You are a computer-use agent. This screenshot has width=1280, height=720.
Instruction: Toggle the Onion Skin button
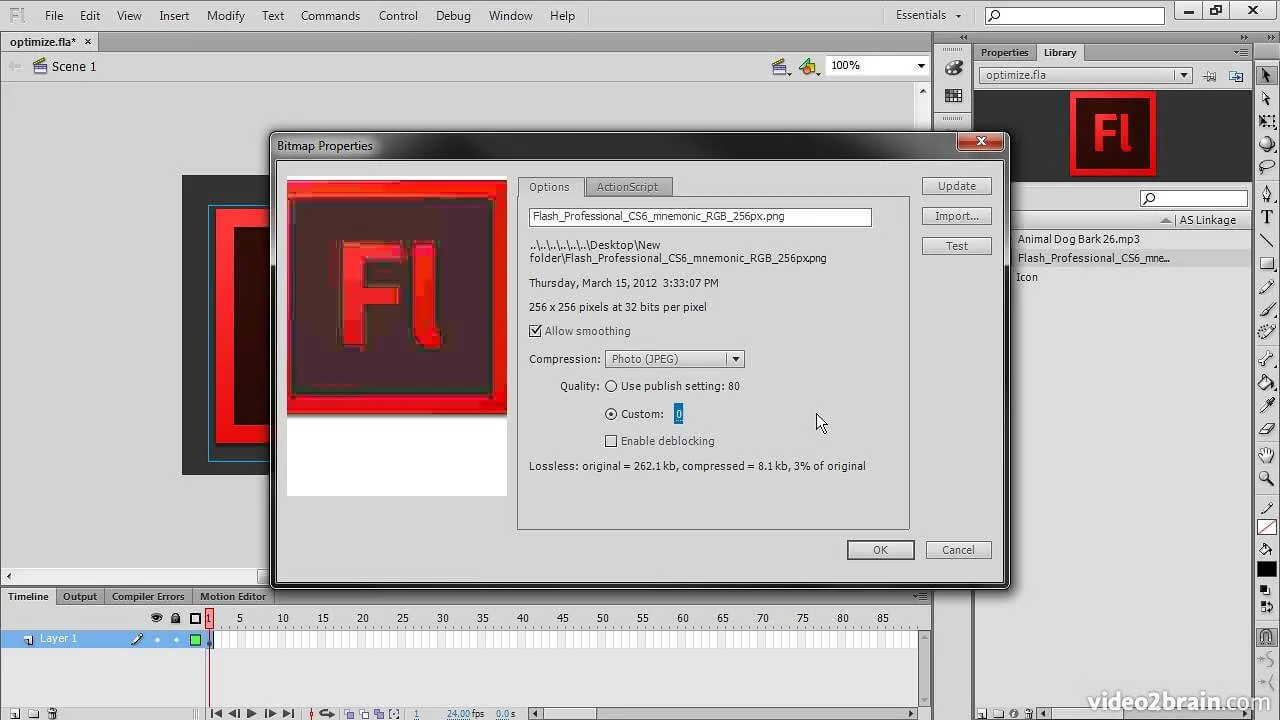pos(350,713)
